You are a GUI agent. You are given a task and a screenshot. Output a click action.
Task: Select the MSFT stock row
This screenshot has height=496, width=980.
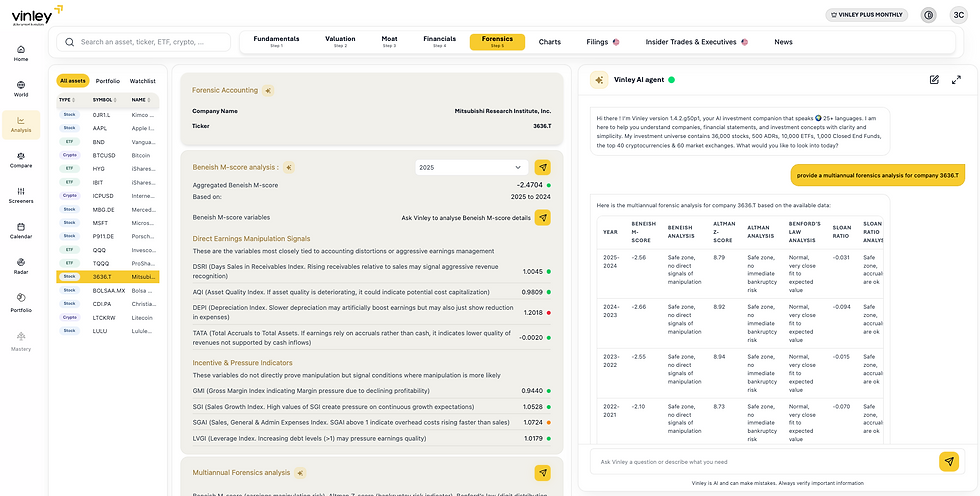pyautogui.click(x=108, y=223)
